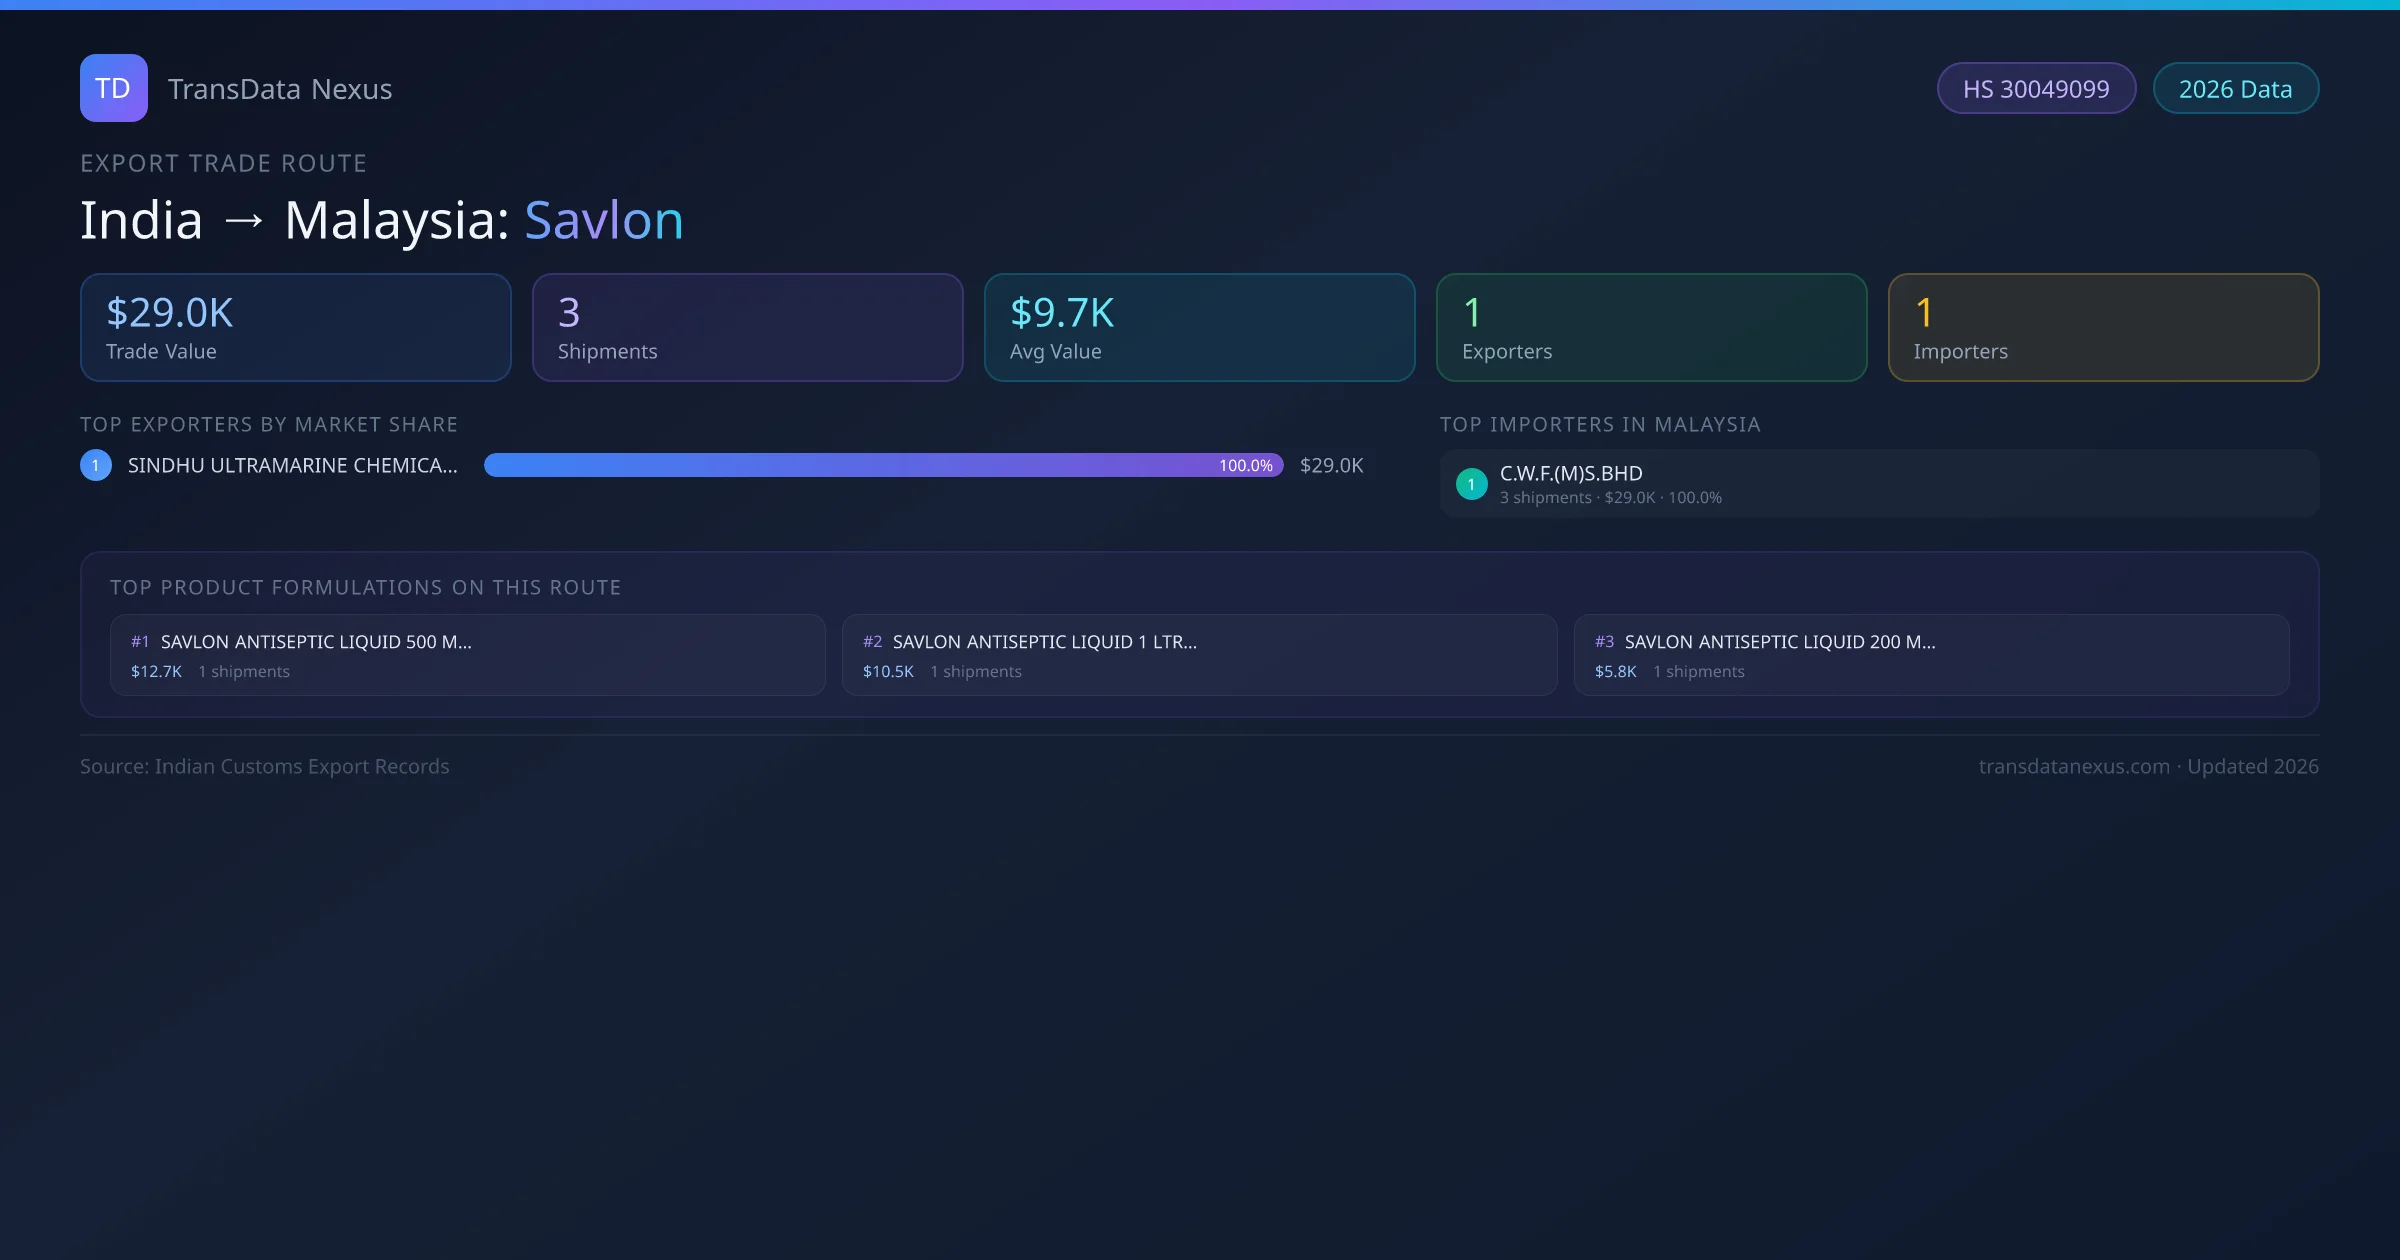This screenshot has height=1260, width=2400.
Task: Open the $9.7K Avg Value card
Action: pyautogui.click(x=1200, y=328)
